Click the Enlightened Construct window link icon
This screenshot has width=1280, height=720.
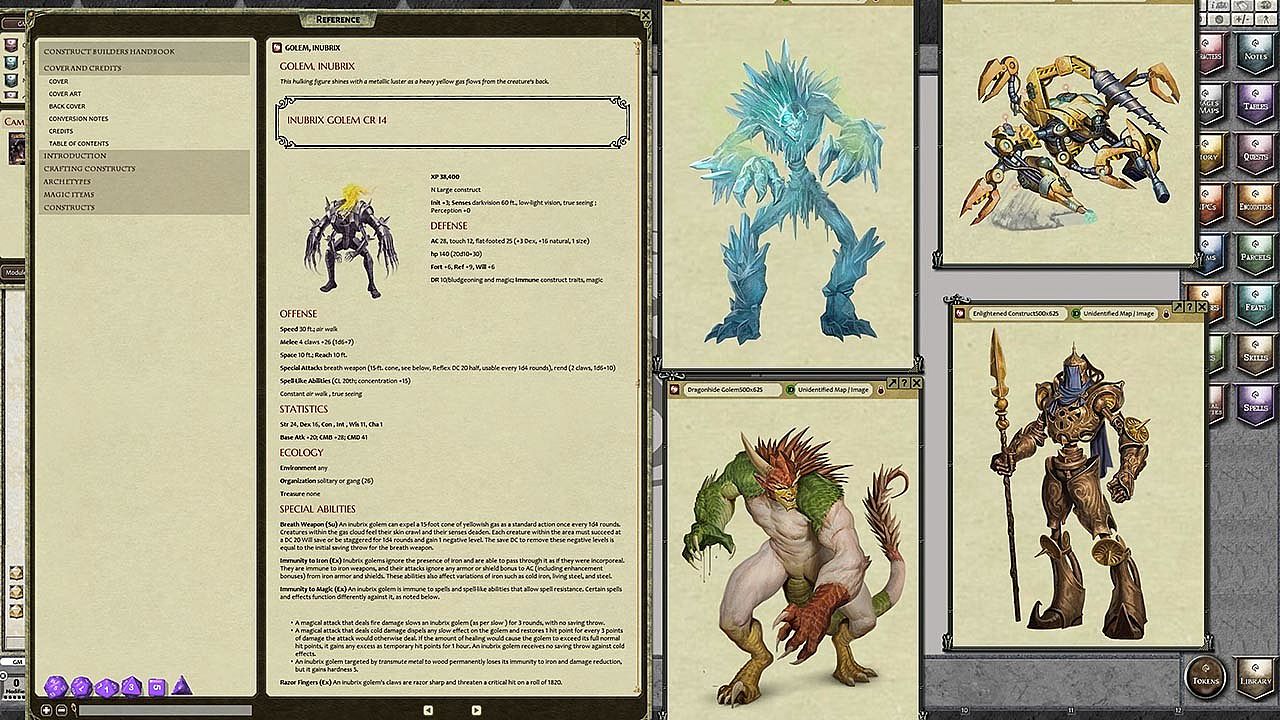(961, 313)
